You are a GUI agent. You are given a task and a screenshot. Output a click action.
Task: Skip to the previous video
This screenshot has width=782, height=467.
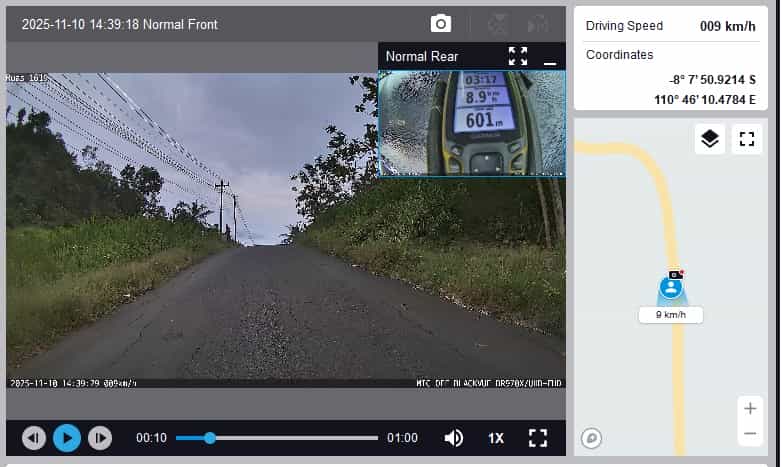[x=34, y=438]
